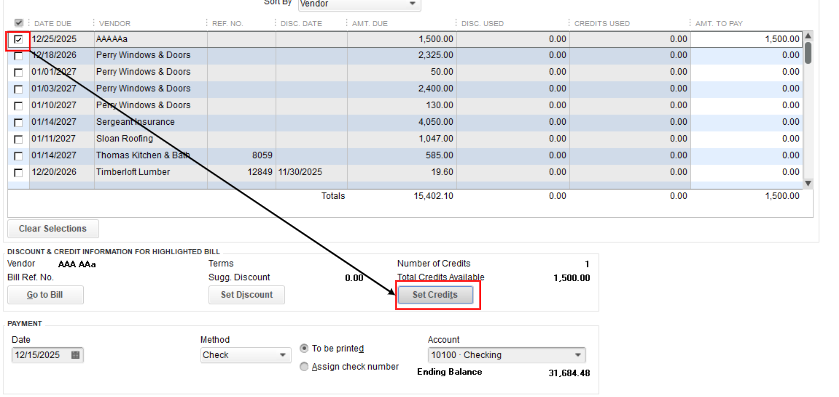Click the REF. NO. column header
The image size is (839, 397).
227,24
